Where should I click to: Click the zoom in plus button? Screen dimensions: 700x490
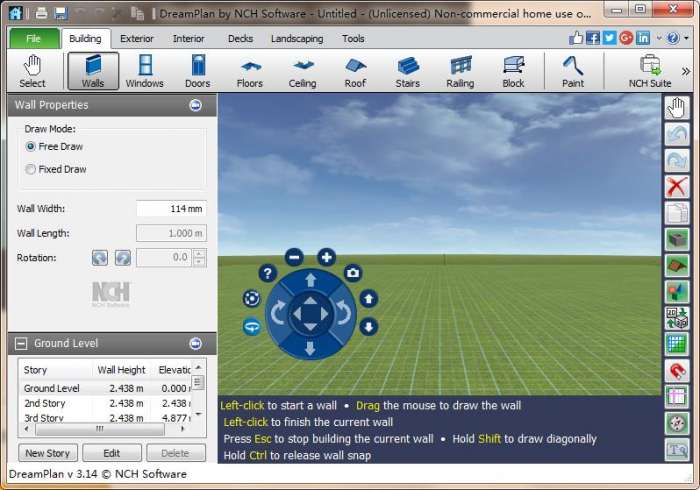(x=326, y=257)
